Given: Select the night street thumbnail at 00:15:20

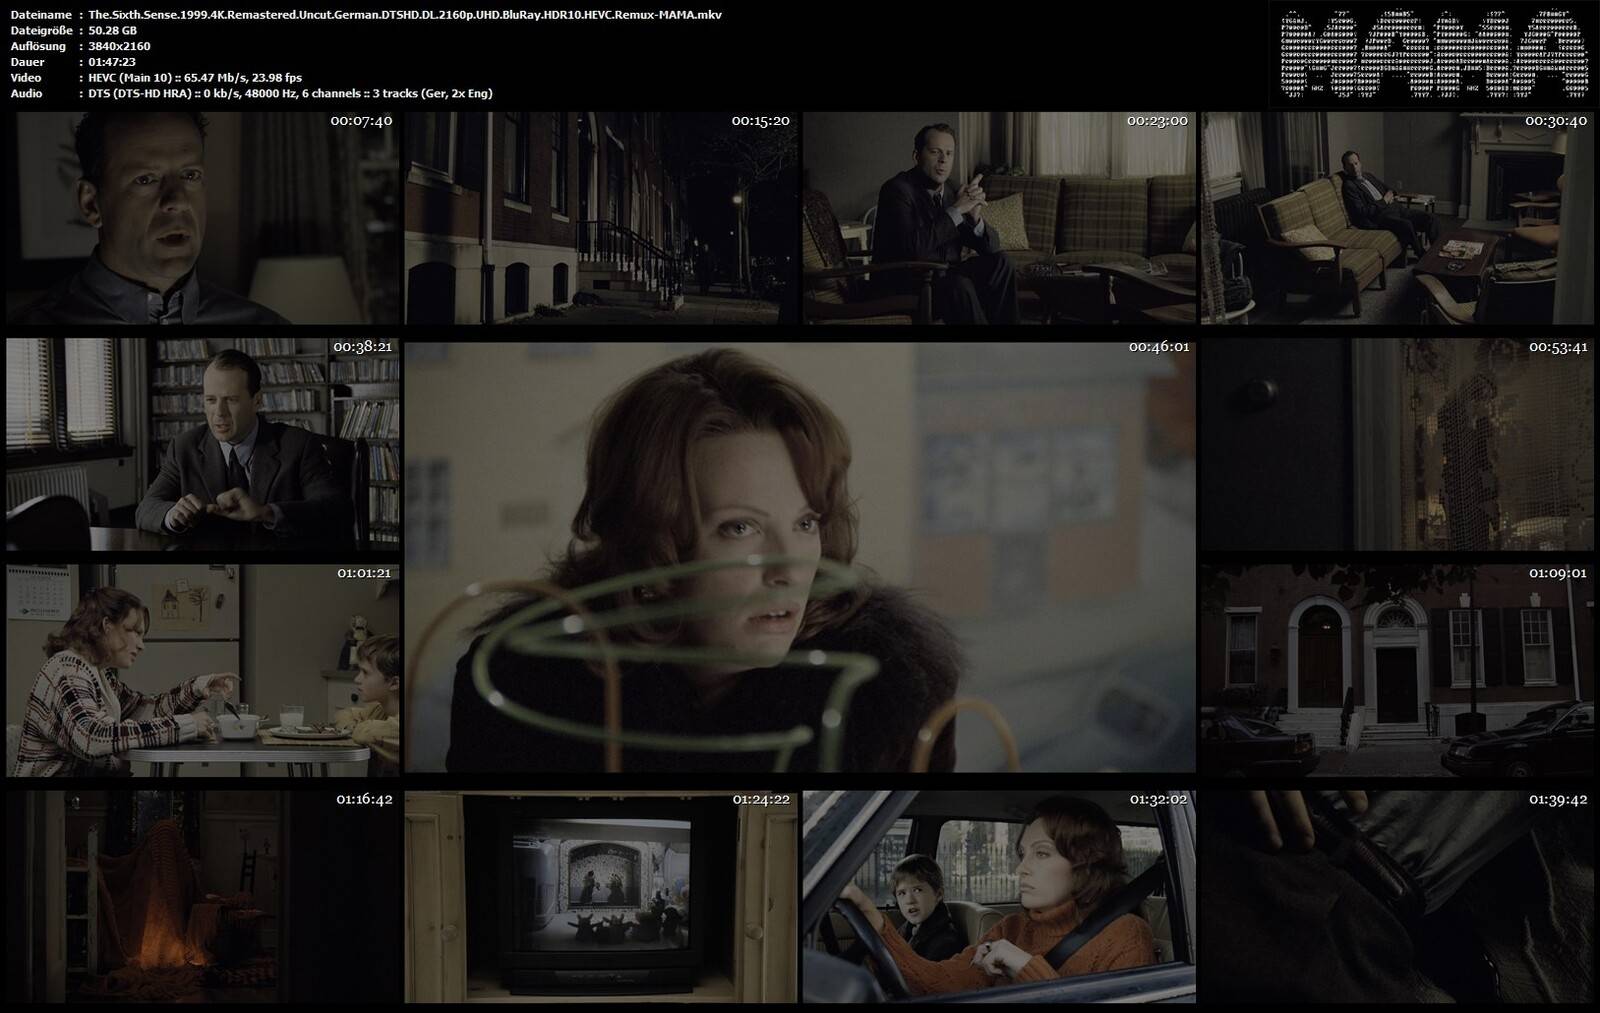Looking at the screenshot, I should click(x=600, y=218).
